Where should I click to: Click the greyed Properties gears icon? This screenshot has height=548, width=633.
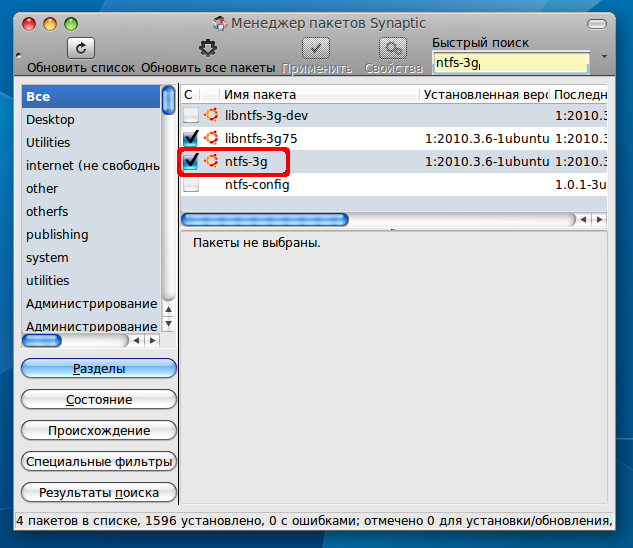pos(393,48)
